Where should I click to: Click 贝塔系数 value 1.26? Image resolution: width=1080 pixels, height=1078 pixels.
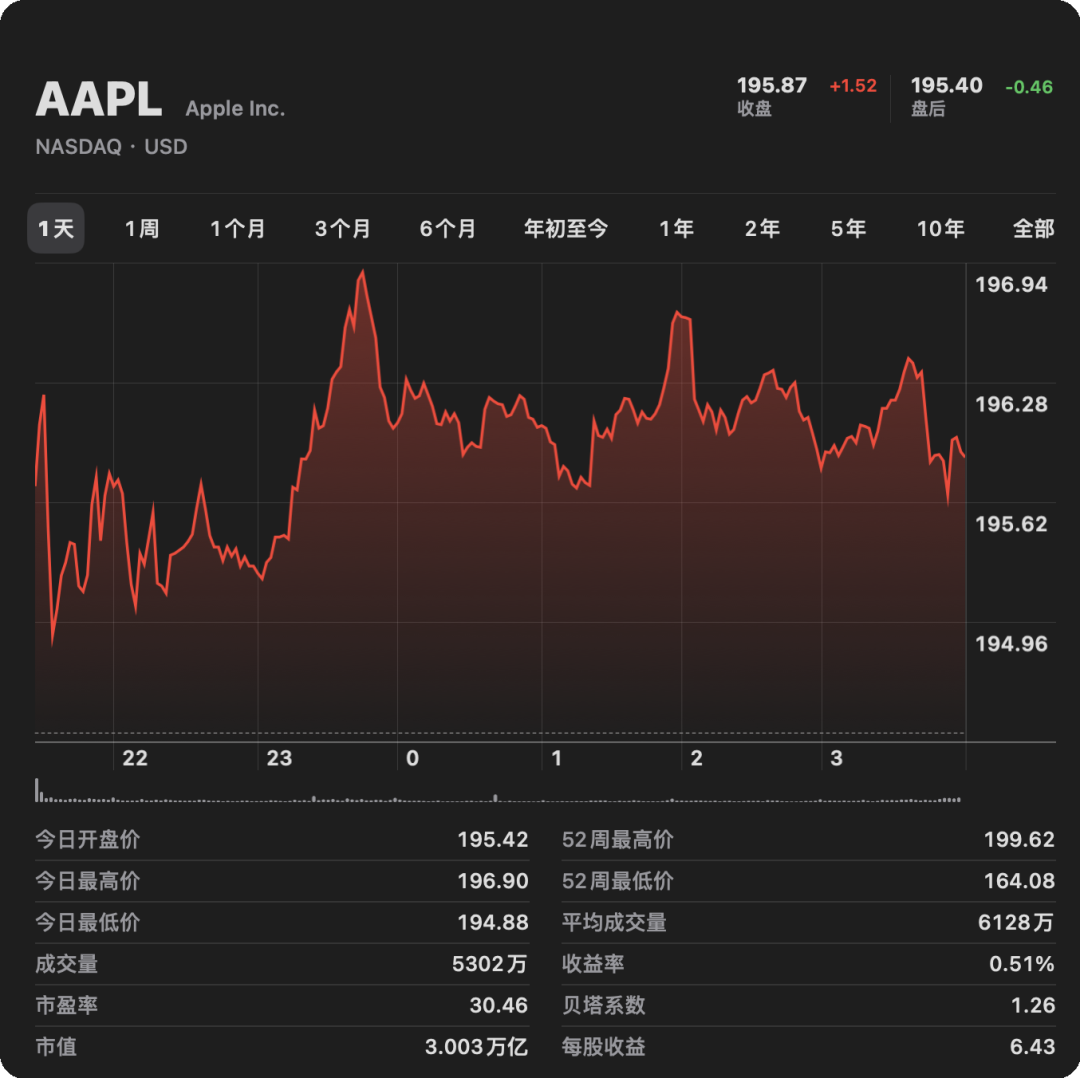coord(1032,1006)
